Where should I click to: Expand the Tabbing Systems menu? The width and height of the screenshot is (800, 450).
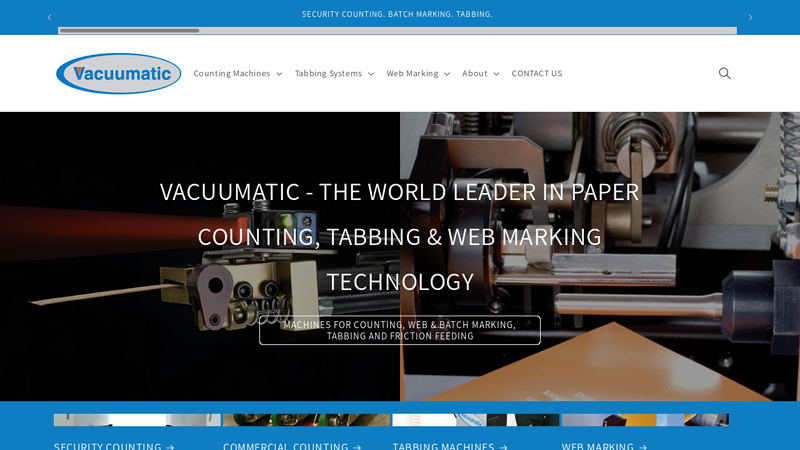point(334,73)
